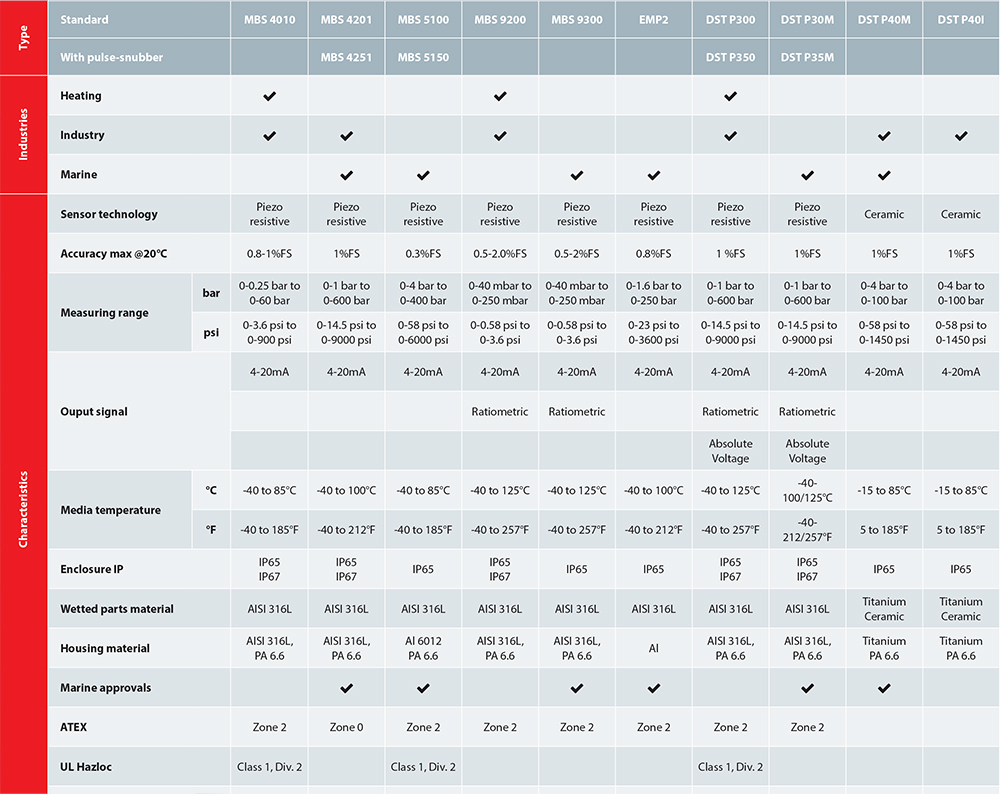Click the red Characteristics sidebar label
The image size is (1000, 794).
pos(23,509)
